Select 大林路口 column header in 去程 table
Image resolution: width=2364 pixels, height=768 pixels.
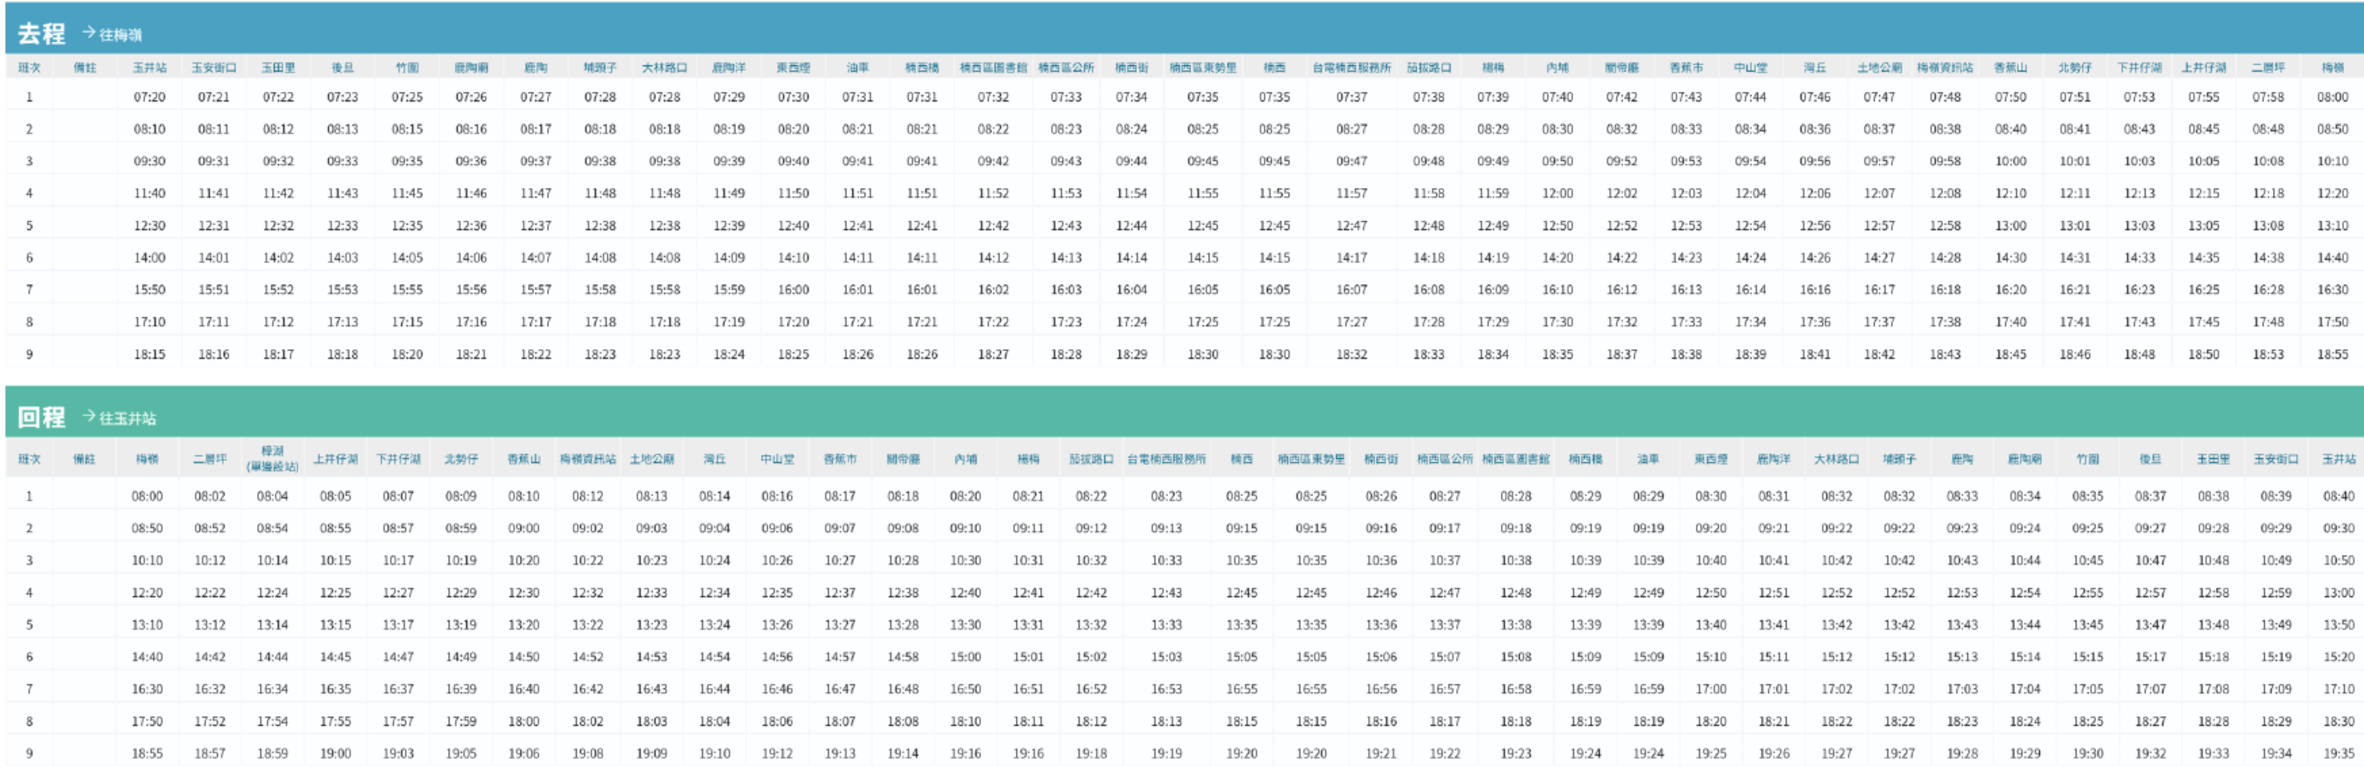[x=664, y=68]
